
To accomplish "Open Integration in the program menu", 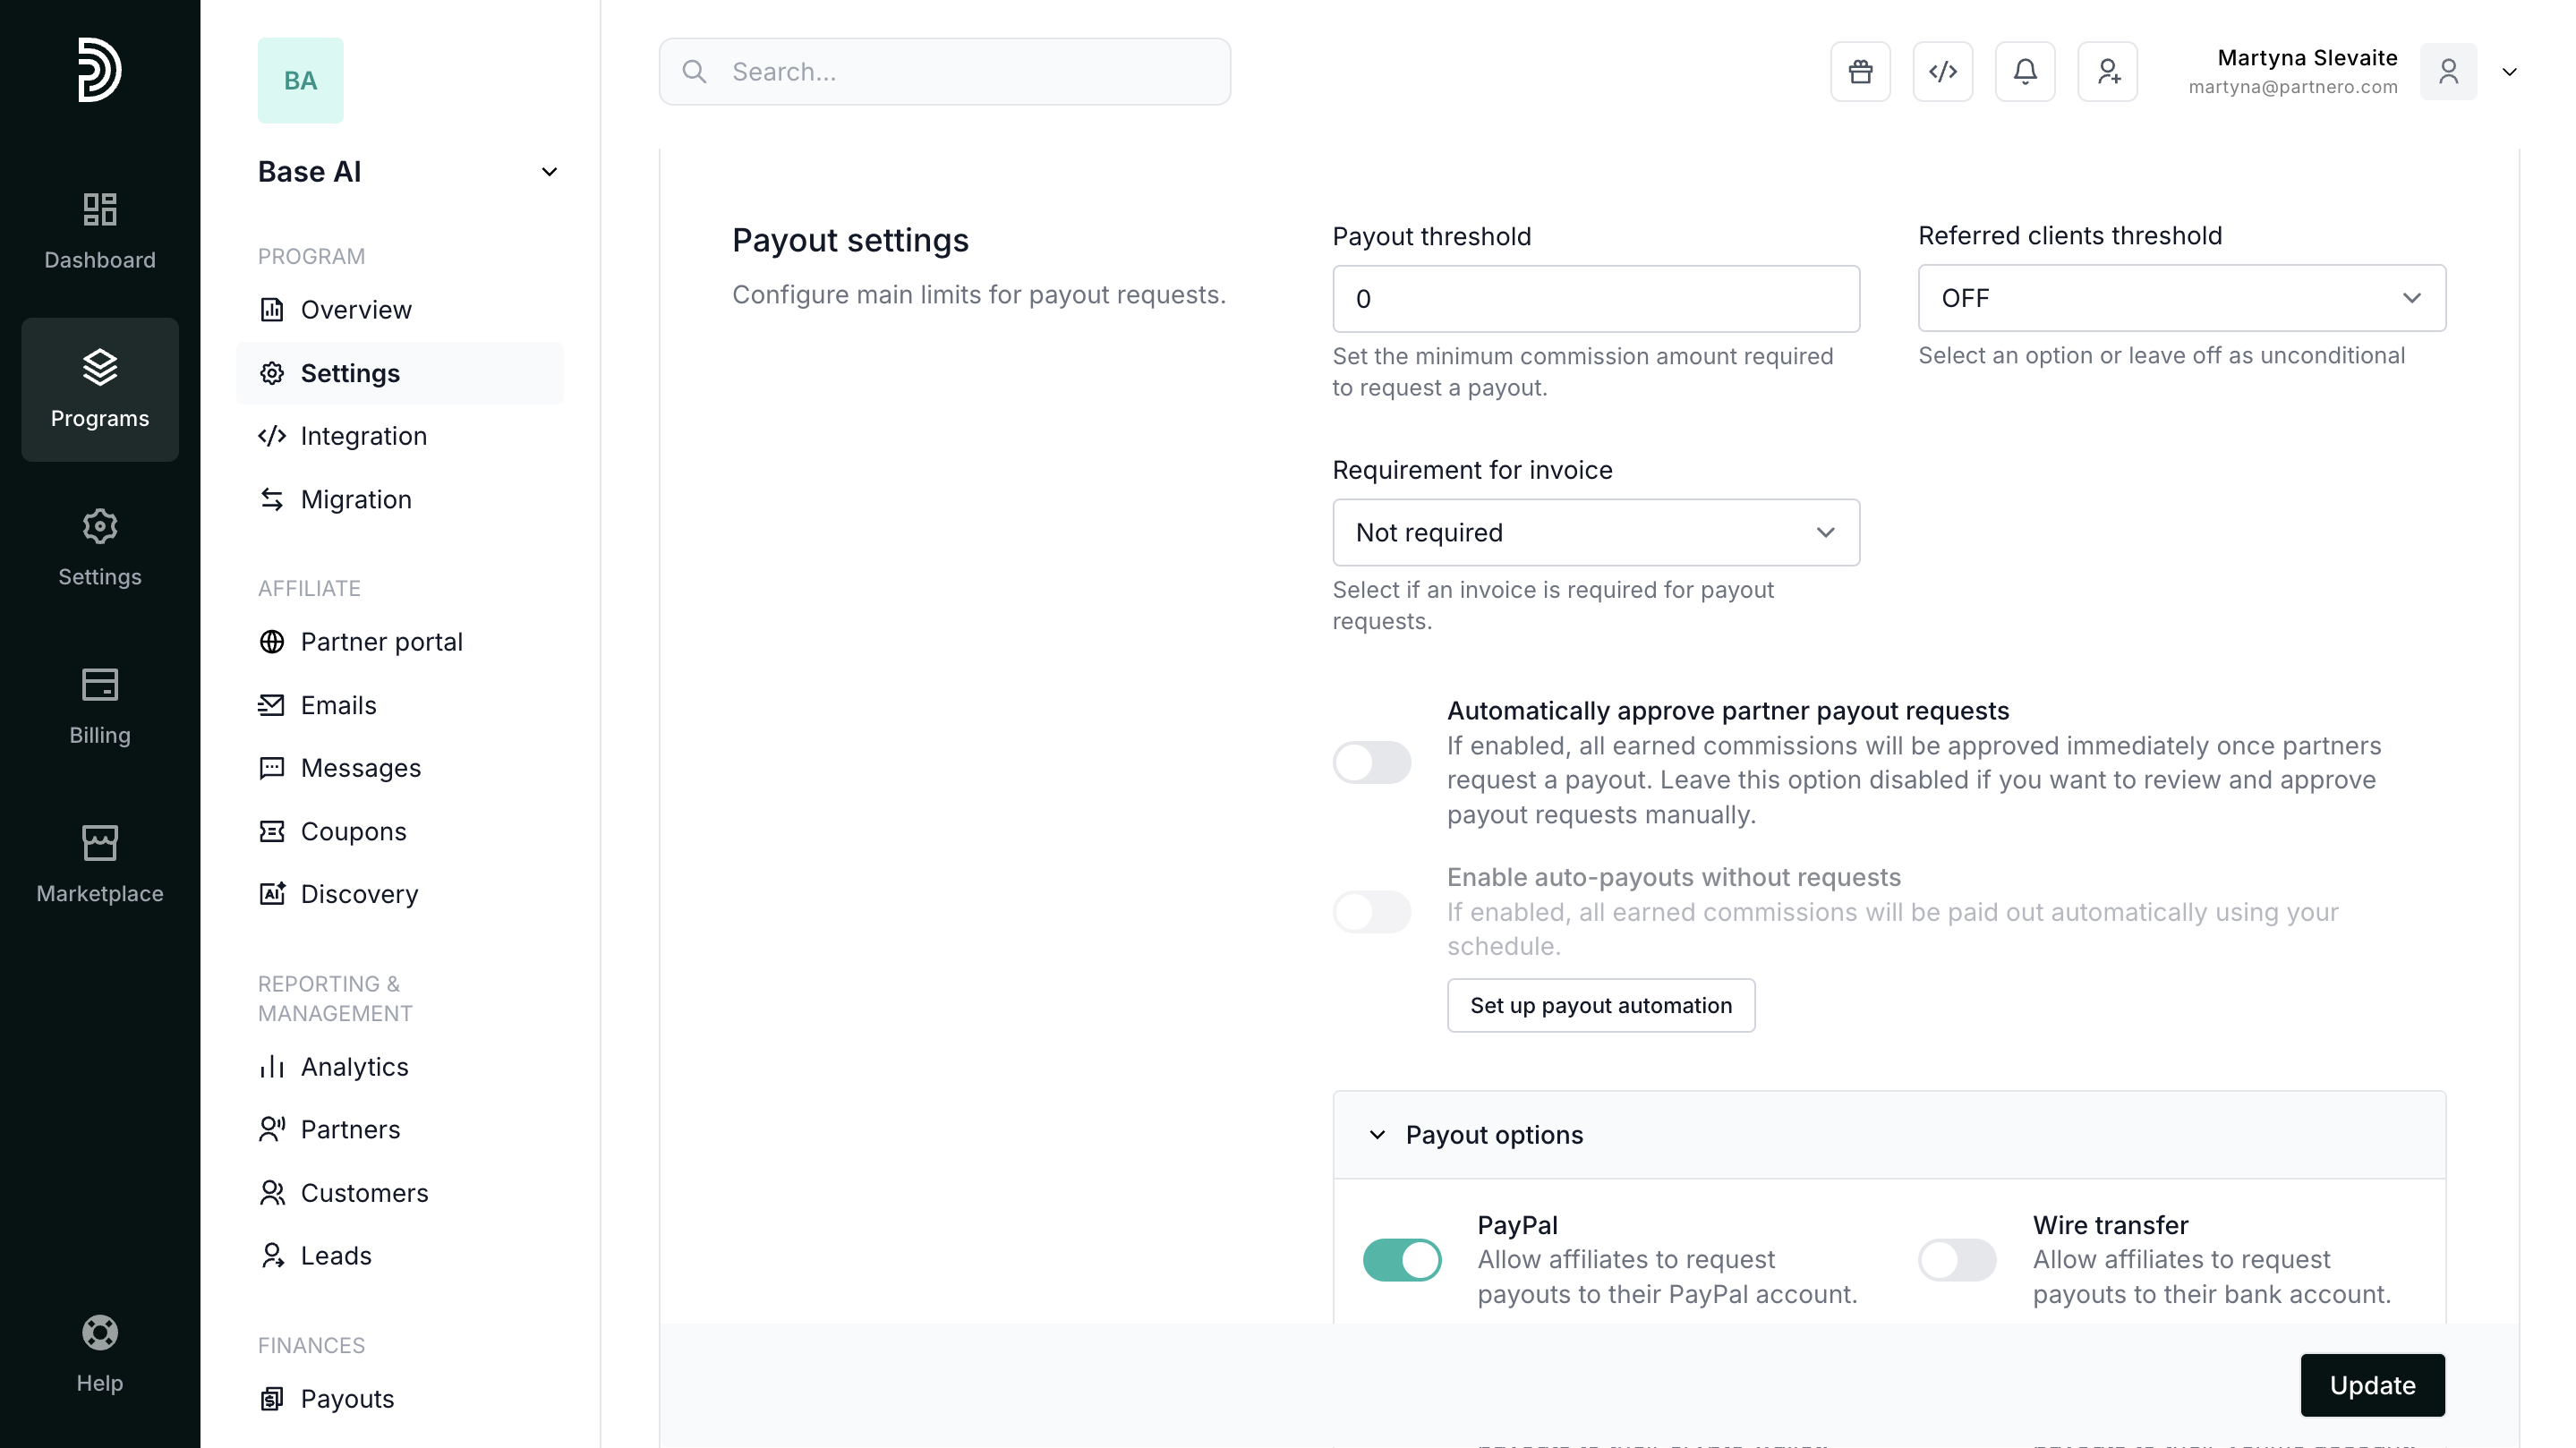I will click(363, 436).
